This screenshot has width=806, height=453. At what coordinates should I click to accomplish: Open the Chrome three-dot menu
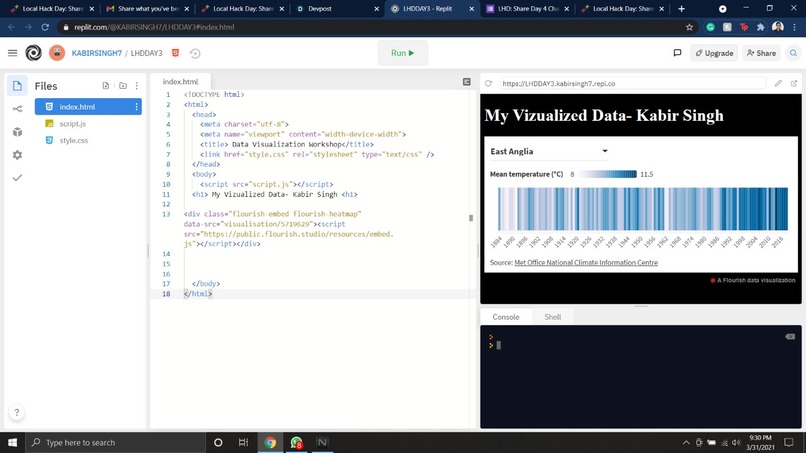[x=795, y=27]
